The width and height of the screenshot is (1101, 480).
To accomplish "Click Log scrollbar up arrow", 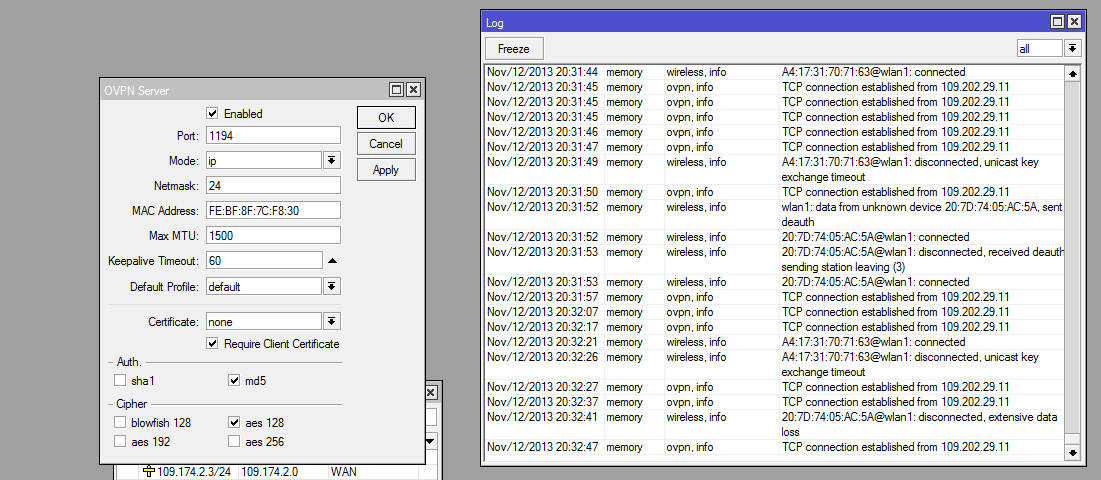I will (1072, 73).
